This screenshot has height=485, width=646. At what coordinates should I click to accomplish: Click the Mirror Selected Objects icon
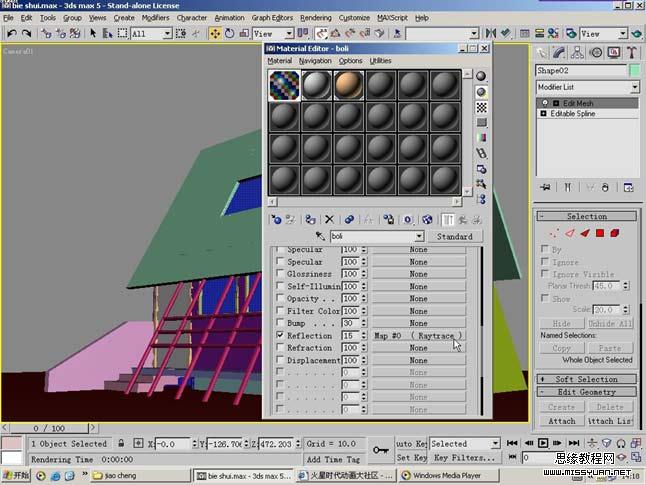coord(491,33)
